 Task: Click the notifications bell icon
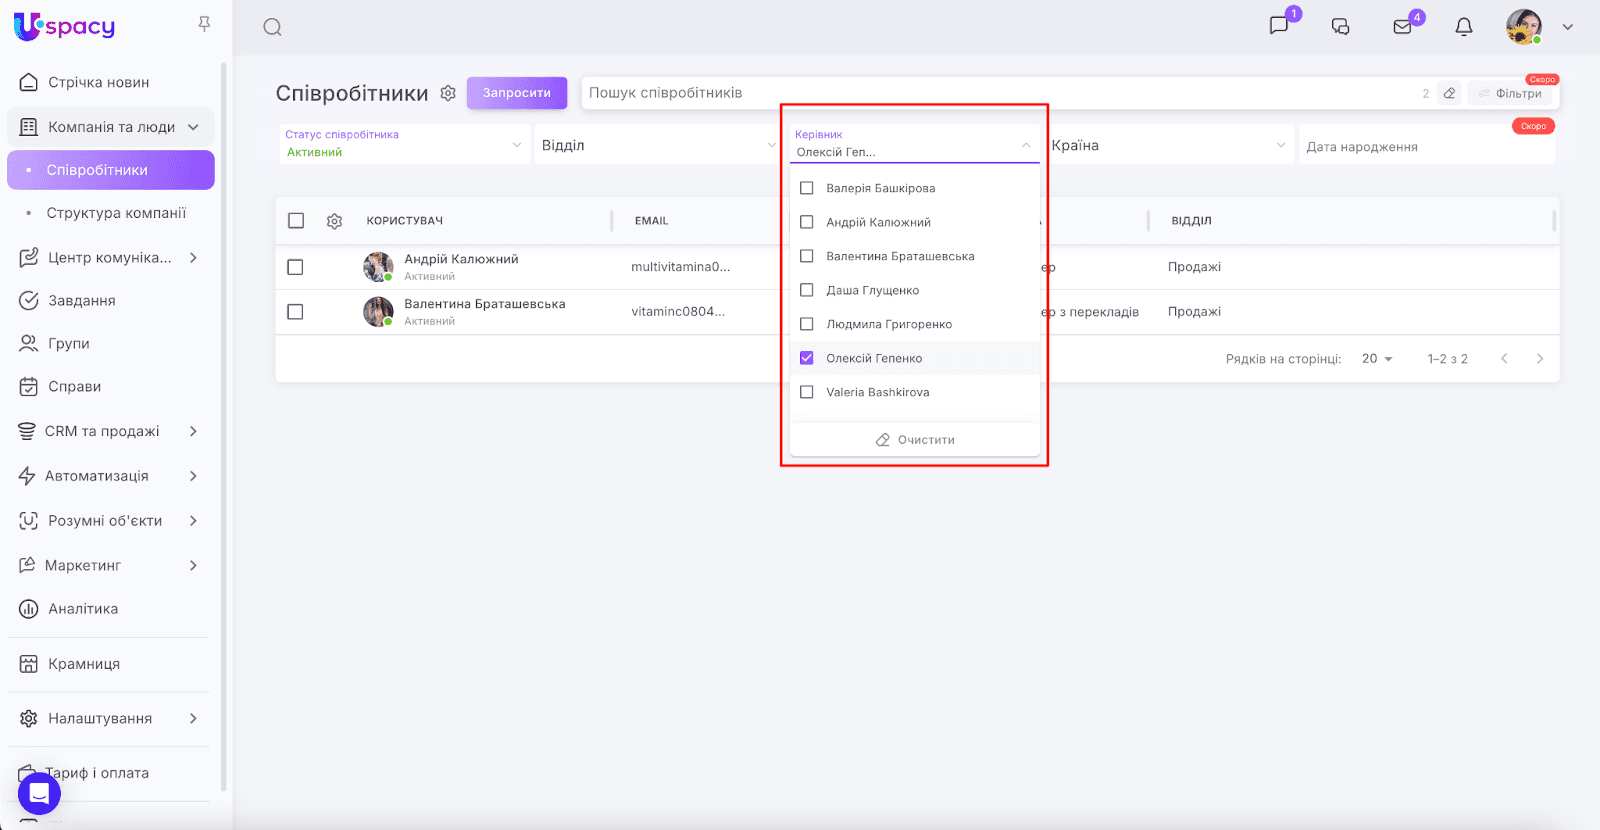tap(1464, 27)
